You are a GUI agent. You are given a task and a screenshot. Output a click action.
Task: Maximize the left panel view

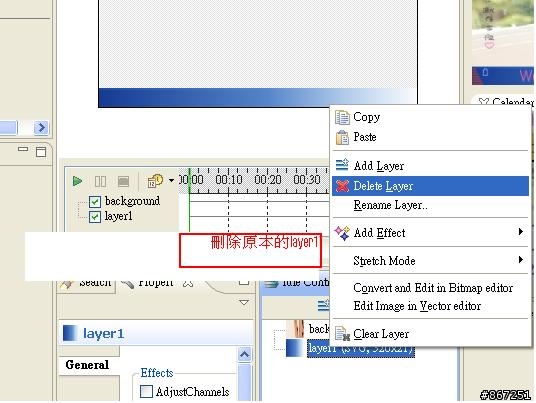[41, 152]
